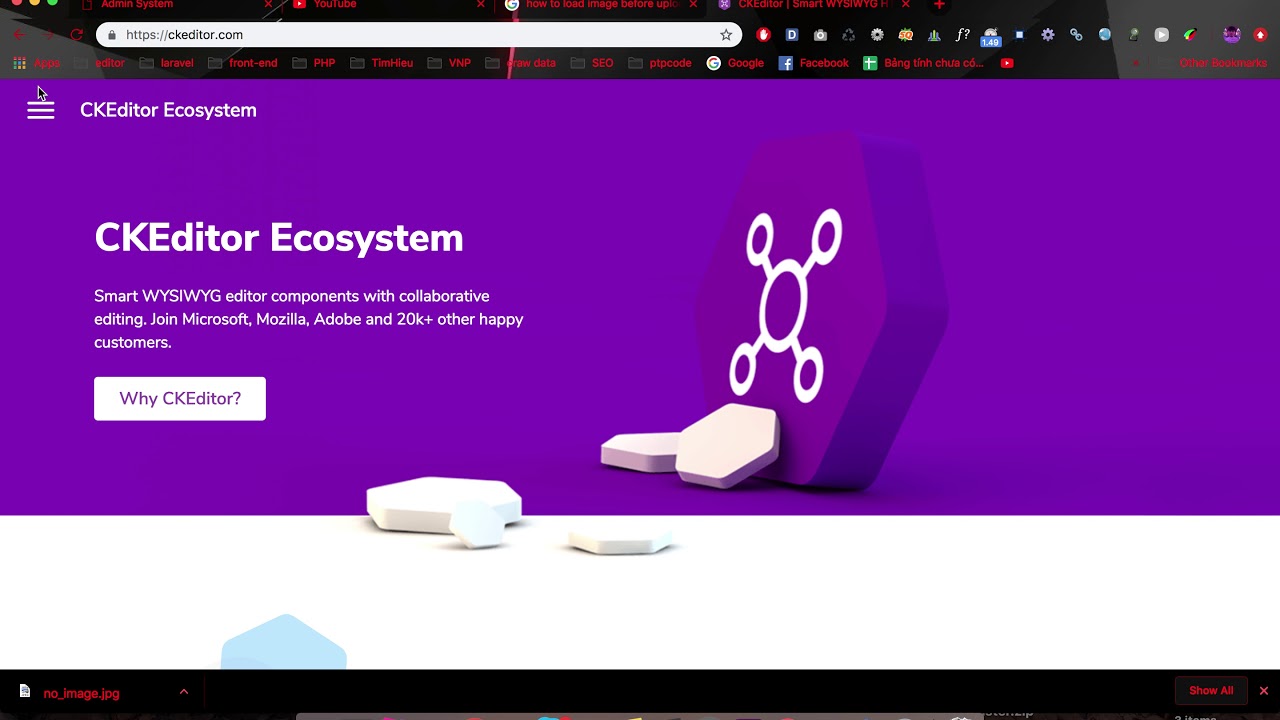Open the f? font finder extension
The width and height of the screenshot is (1280, 720).
(962, 35)
